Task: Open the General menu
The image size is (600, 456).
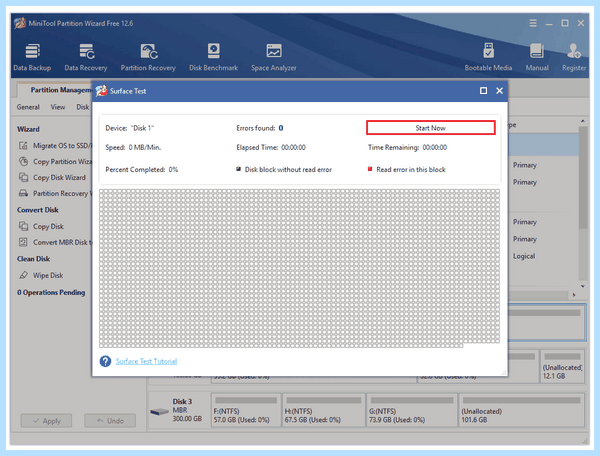Action: pos(28,107)
